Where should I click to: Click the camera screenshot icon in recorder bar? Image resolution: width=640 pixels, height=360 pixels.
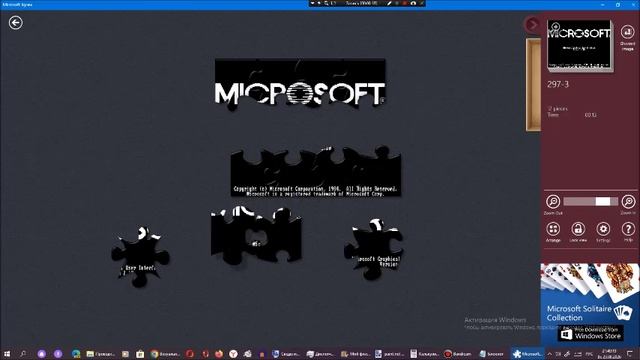point(413,3)
